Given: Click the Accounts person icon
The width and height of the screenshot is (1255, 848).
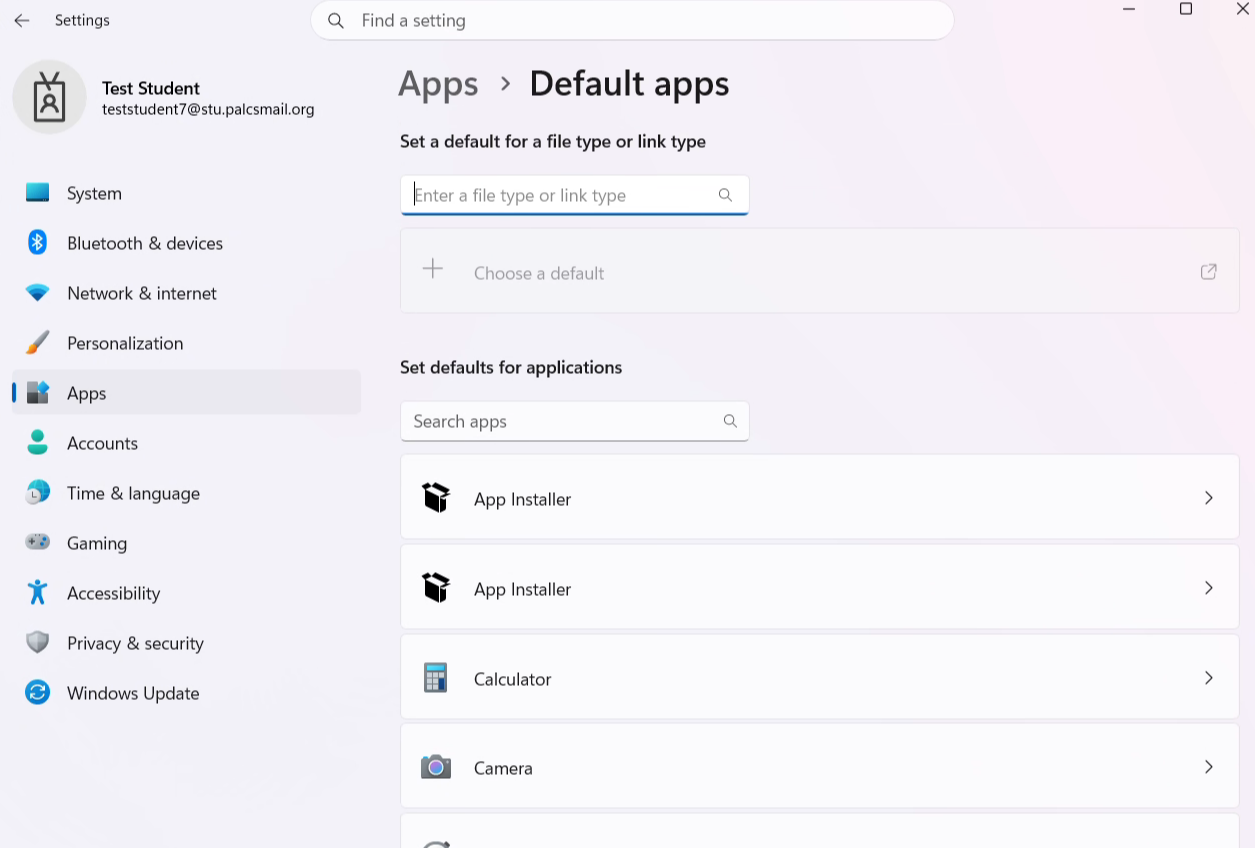Looking at the screenshot, I should pos(38,443).
